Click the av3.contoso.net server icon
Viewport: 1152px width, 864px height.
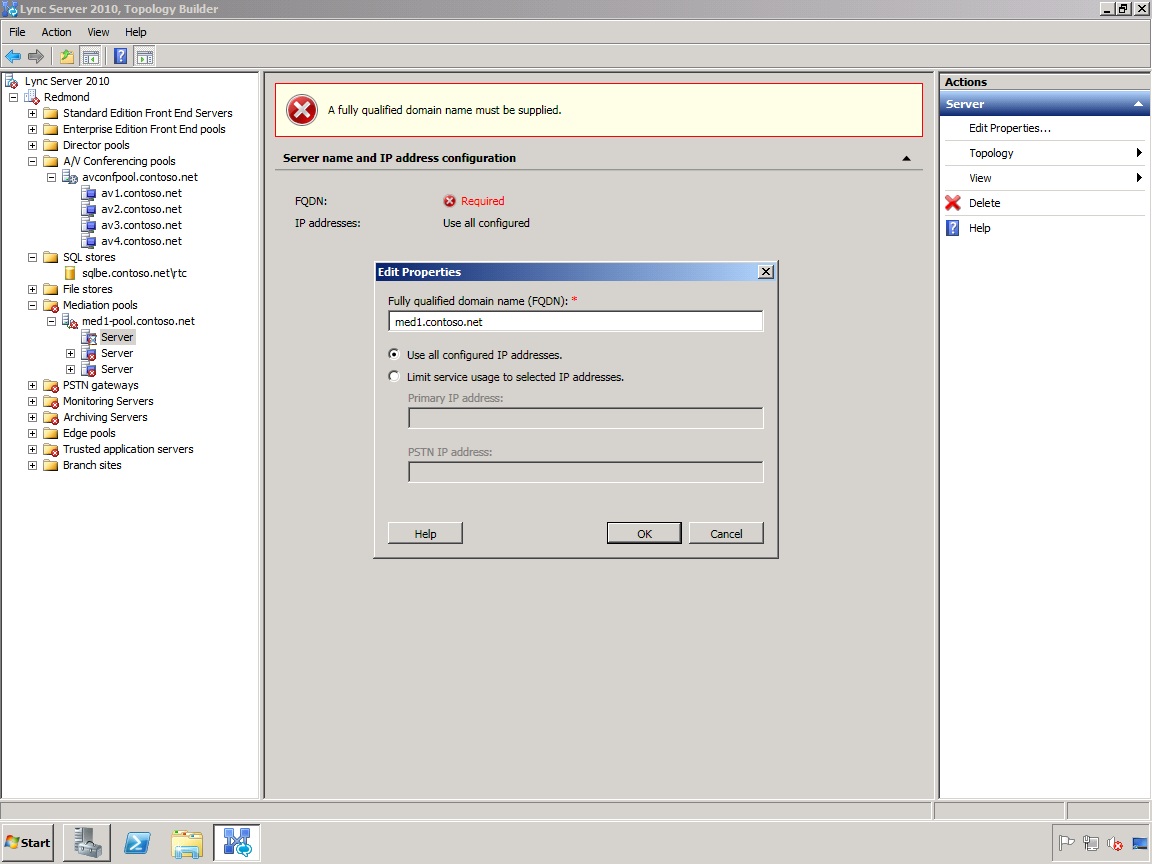pos(88,226)
